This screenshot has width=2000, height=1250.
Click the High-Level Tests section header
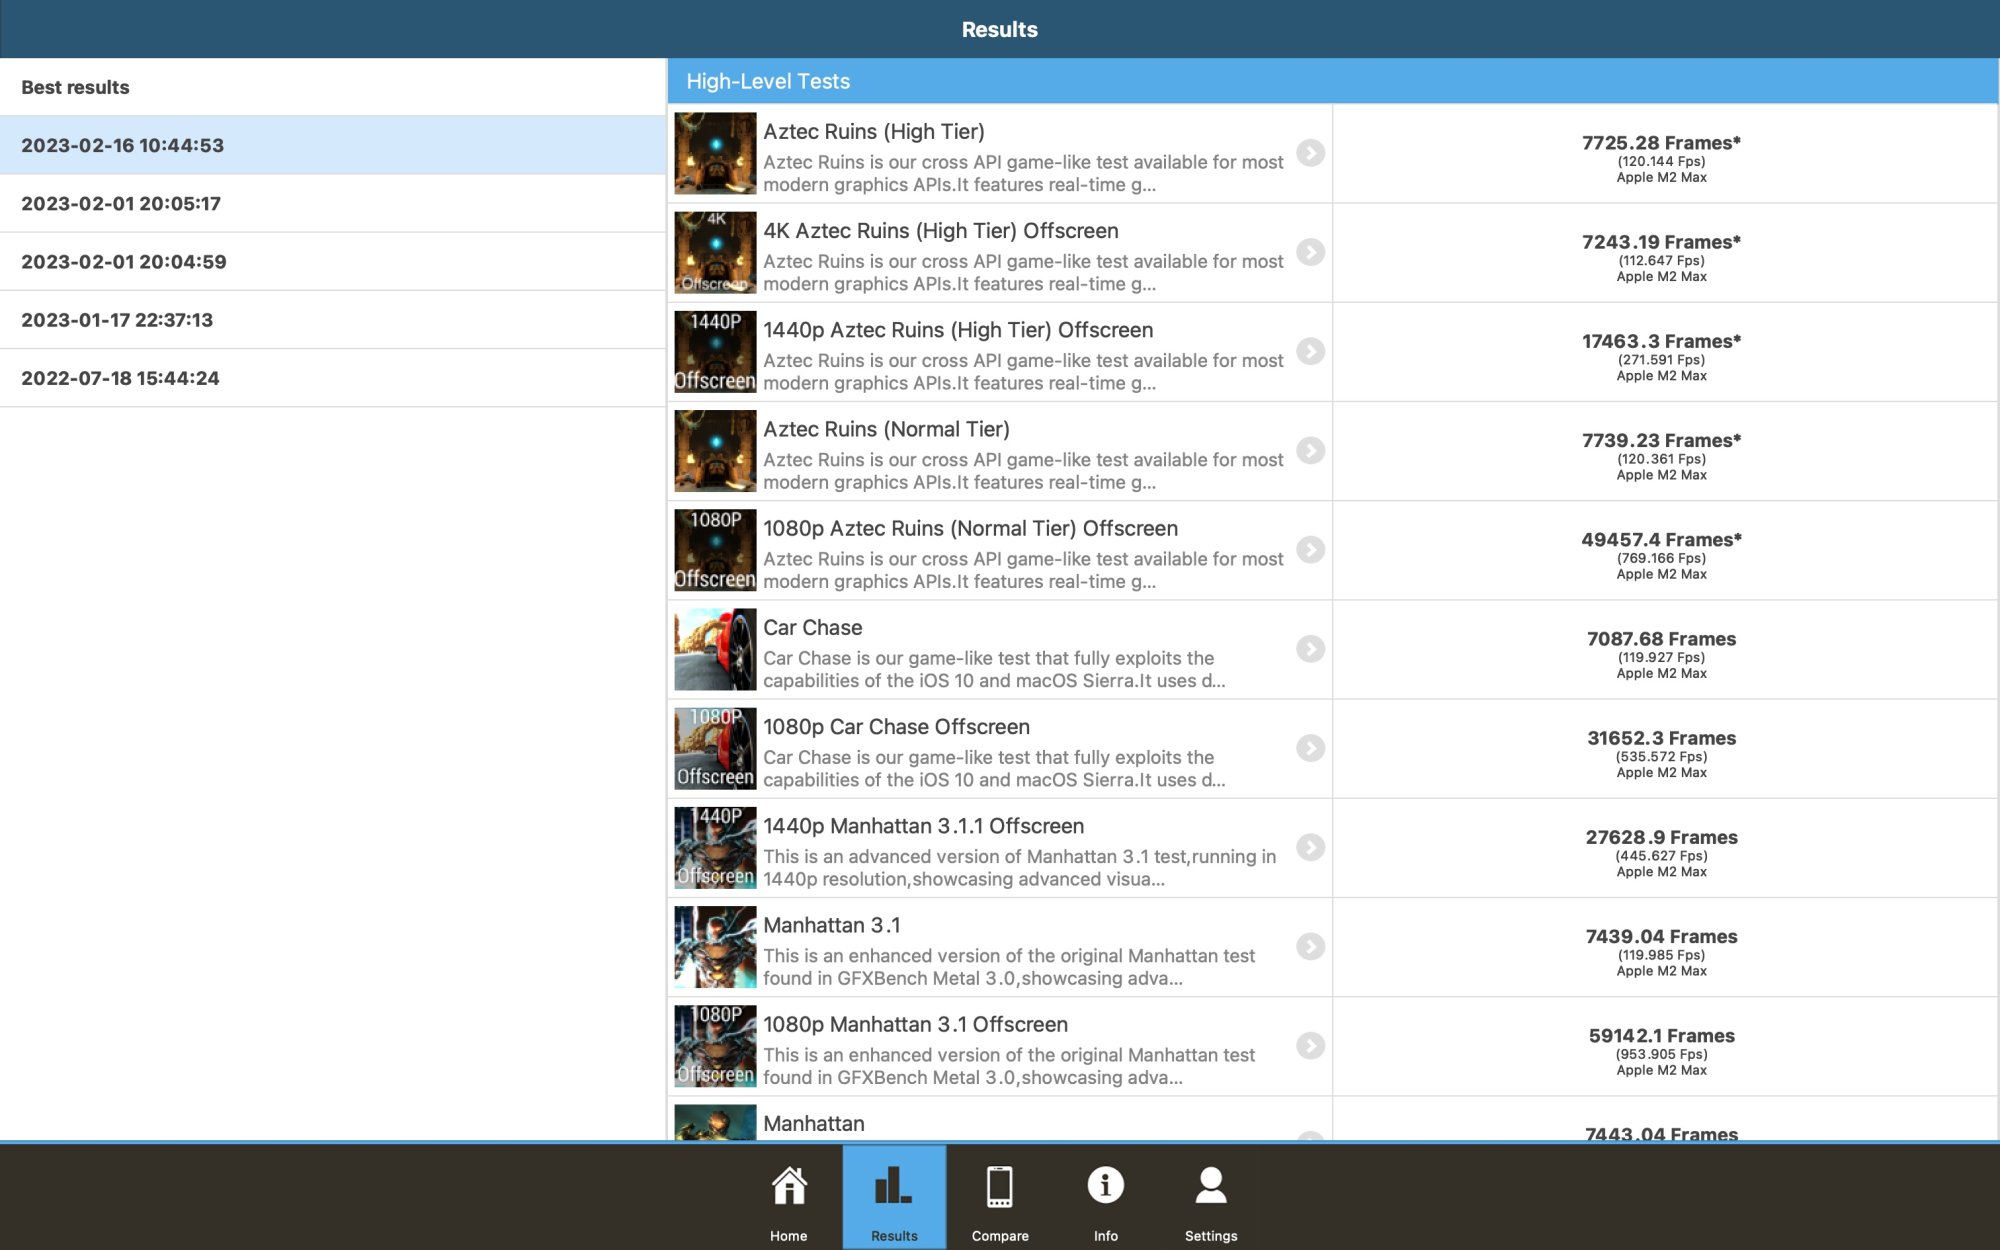[768, 82]
